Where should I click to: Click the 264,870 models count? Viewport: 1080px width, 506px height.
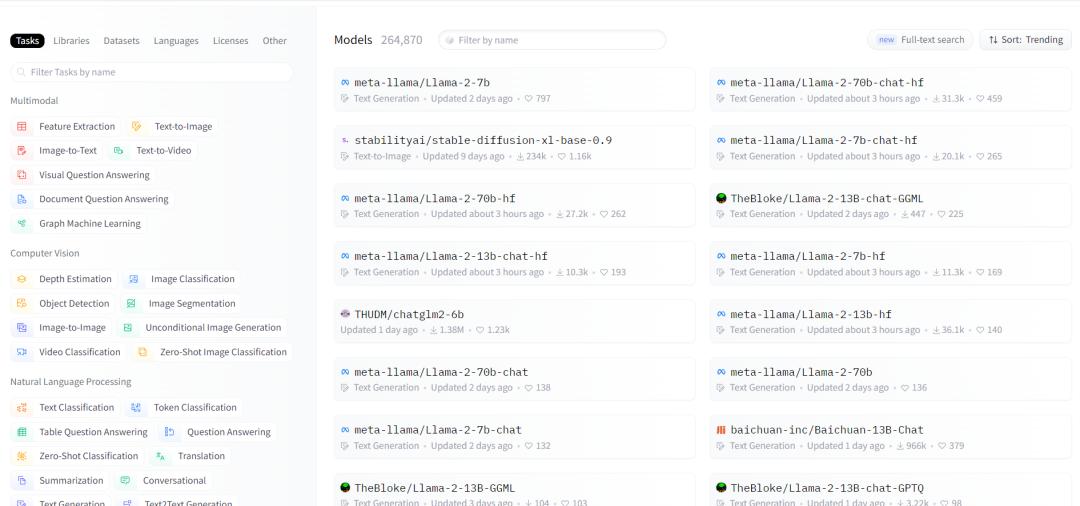pyautogui.click(x=402, y=40)
